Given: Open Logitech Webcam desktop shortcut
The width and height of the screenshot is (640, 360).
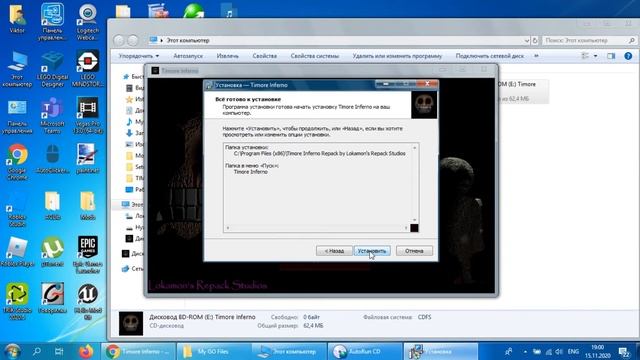Looking at the screenshot, I should point(87,22).
